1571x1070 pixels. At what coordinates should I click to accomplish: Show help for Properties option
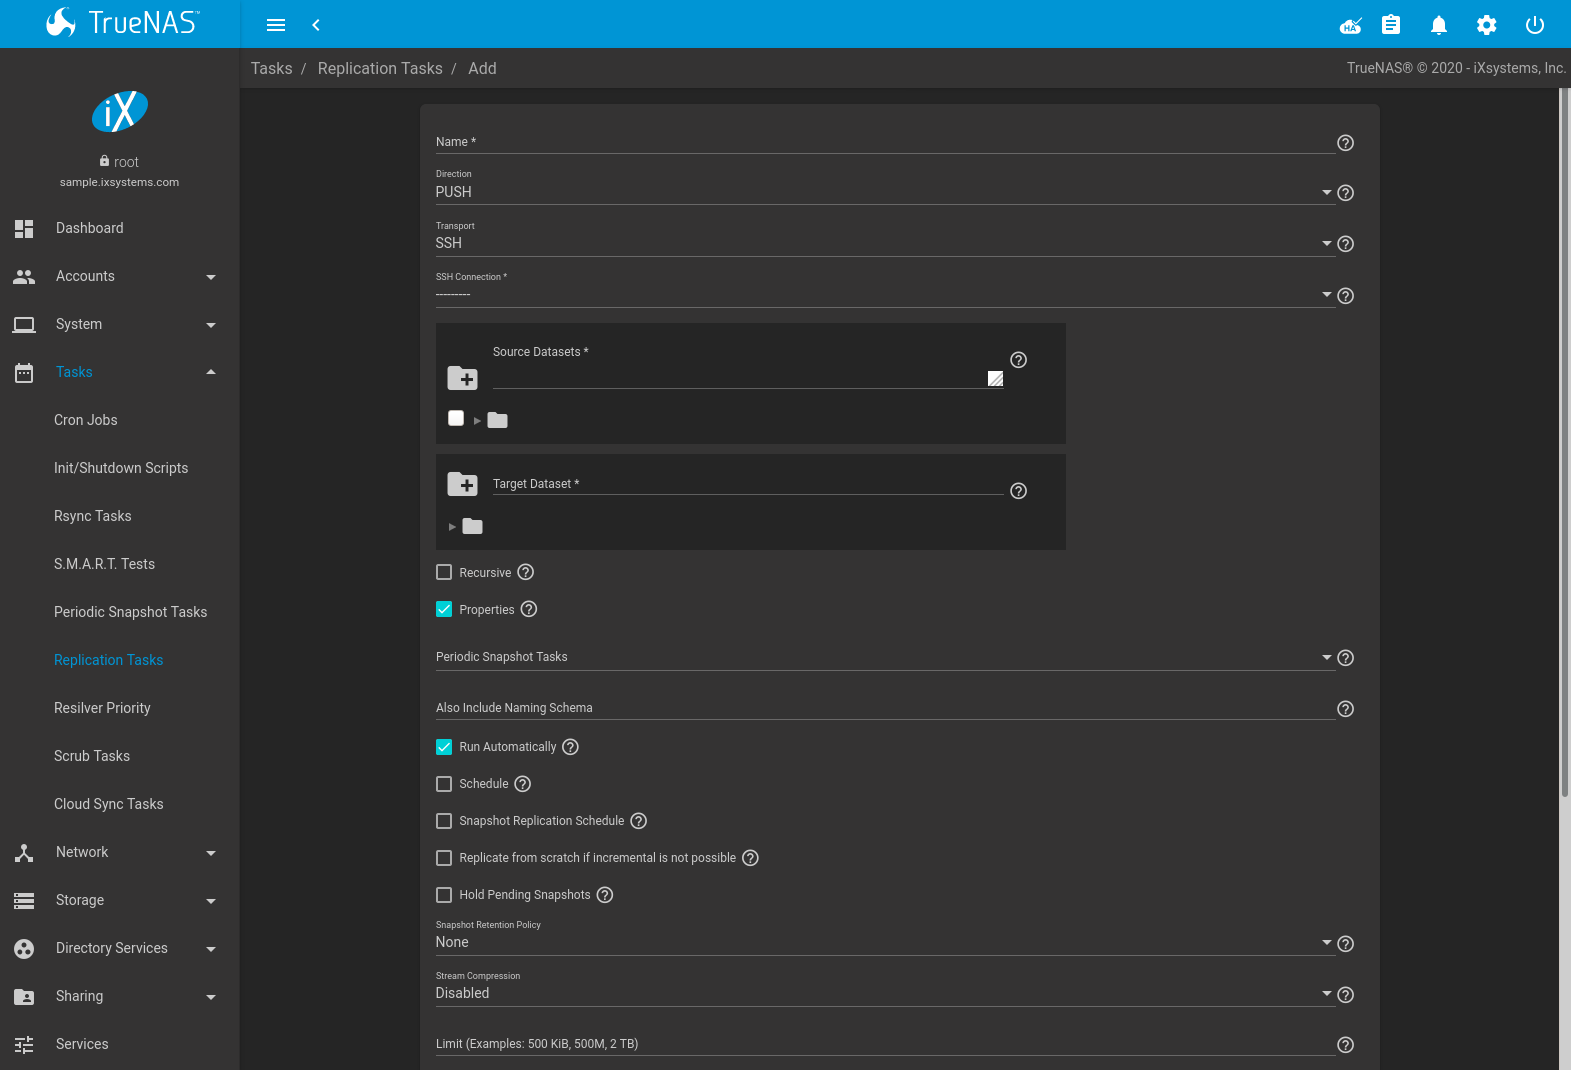coord(529,609)
